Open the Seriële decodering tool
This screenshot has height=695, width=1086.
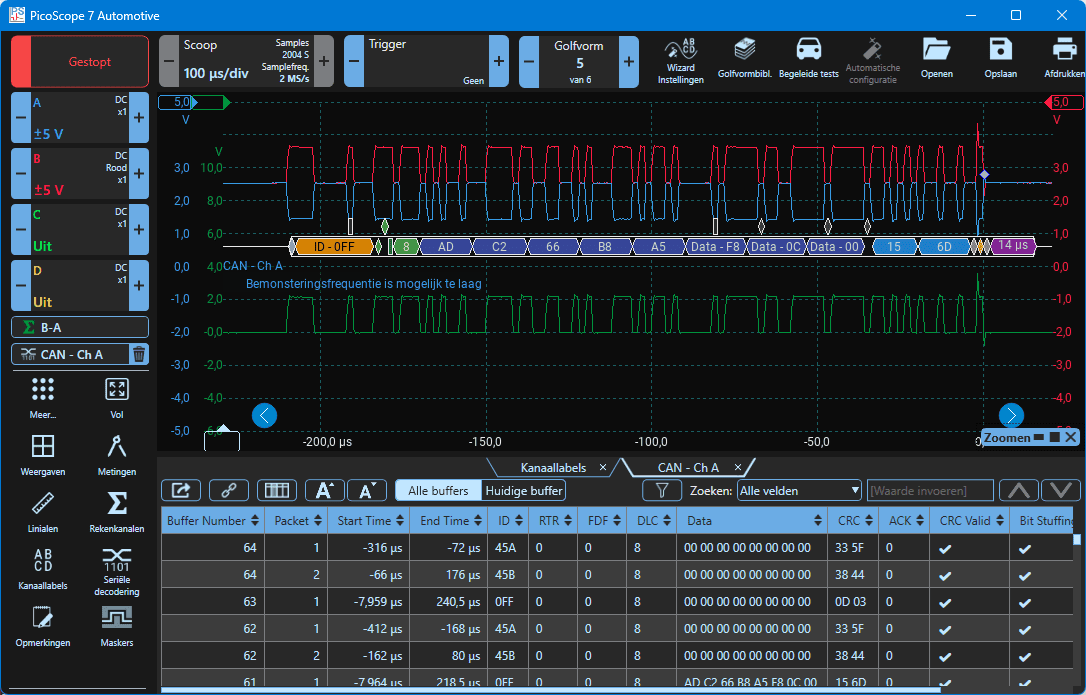116,571
